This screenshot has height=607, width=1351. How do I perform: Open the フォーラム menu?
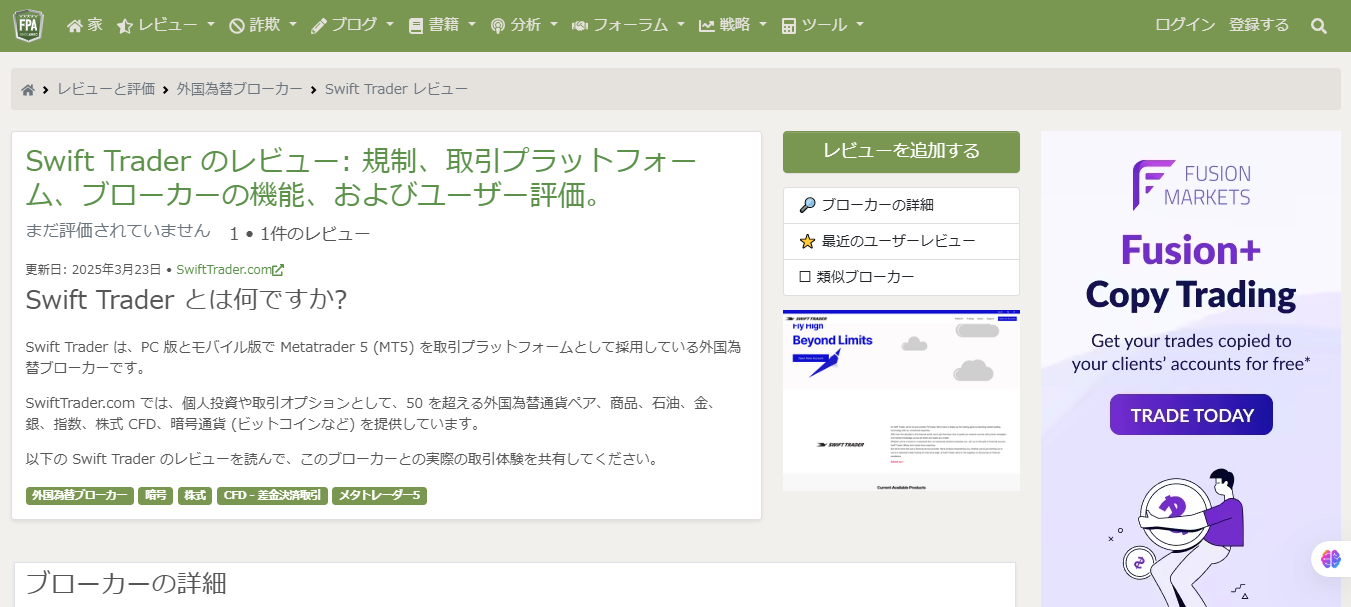(628, 26)
